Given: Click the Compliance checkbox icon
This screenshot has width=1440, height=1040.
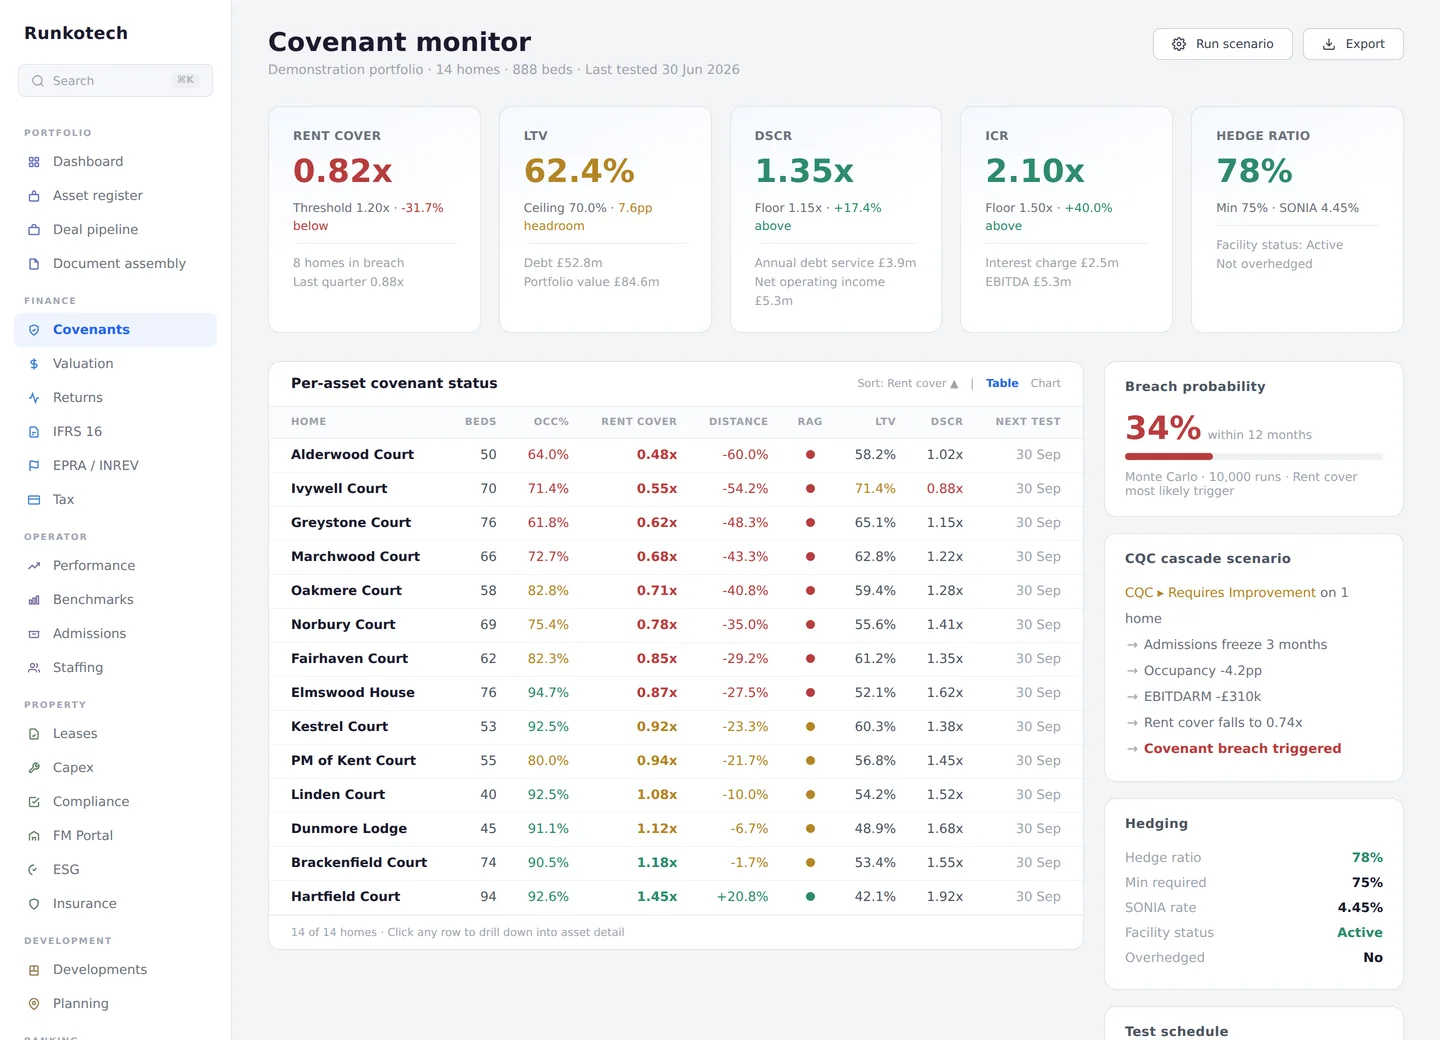Looking at the screenshot, I should 34,802.
